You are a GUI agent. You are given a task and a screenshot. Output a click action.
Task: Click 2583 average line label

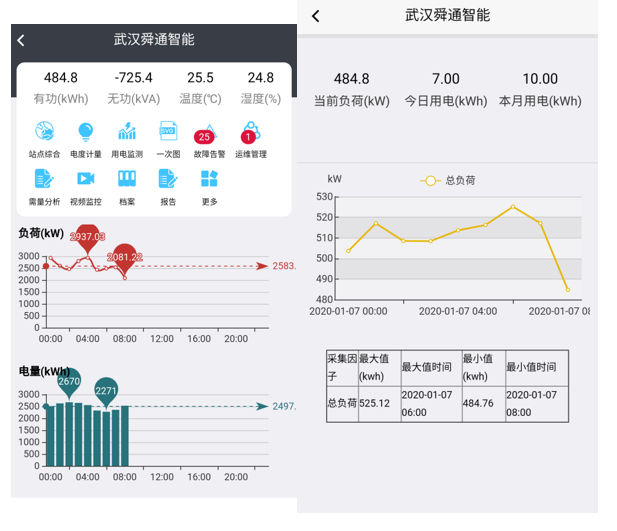[284, 266]
